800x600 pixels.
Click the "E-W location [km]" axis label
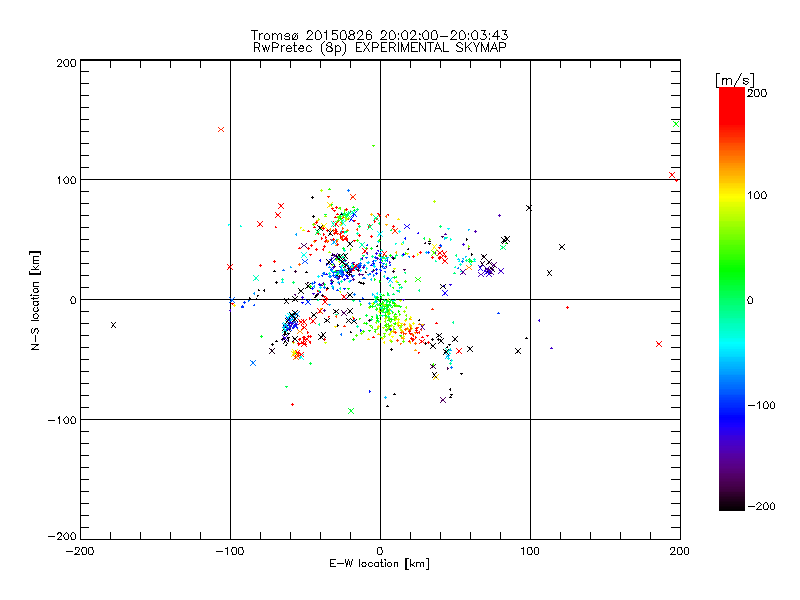point(379,564)
